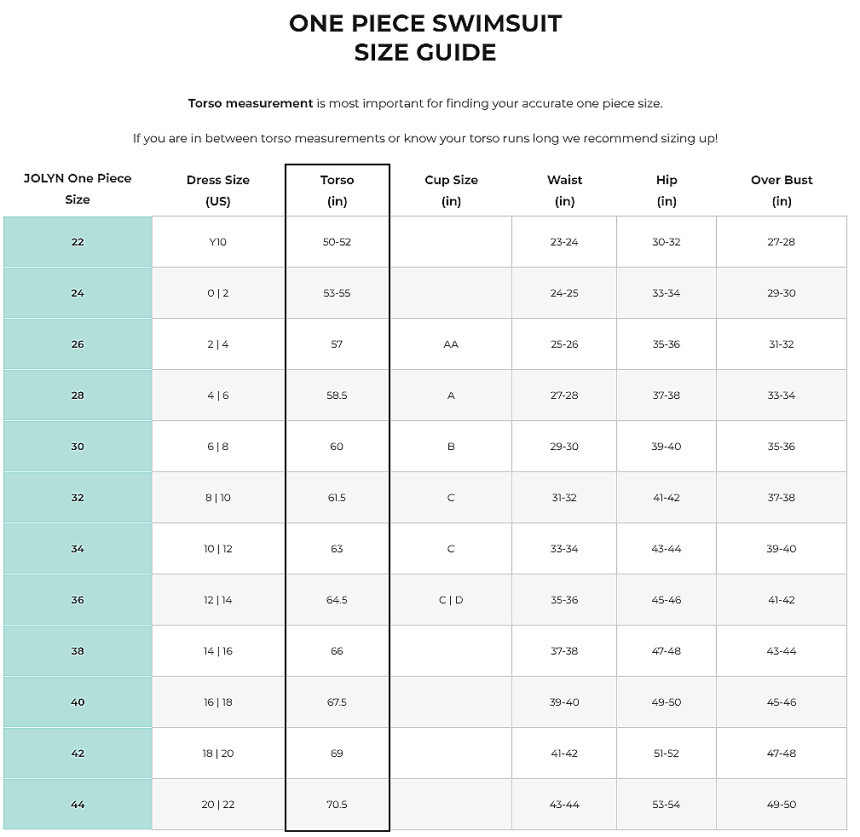
Task: Click the bold "Torso measurement" text
Action: click(250, 103)
